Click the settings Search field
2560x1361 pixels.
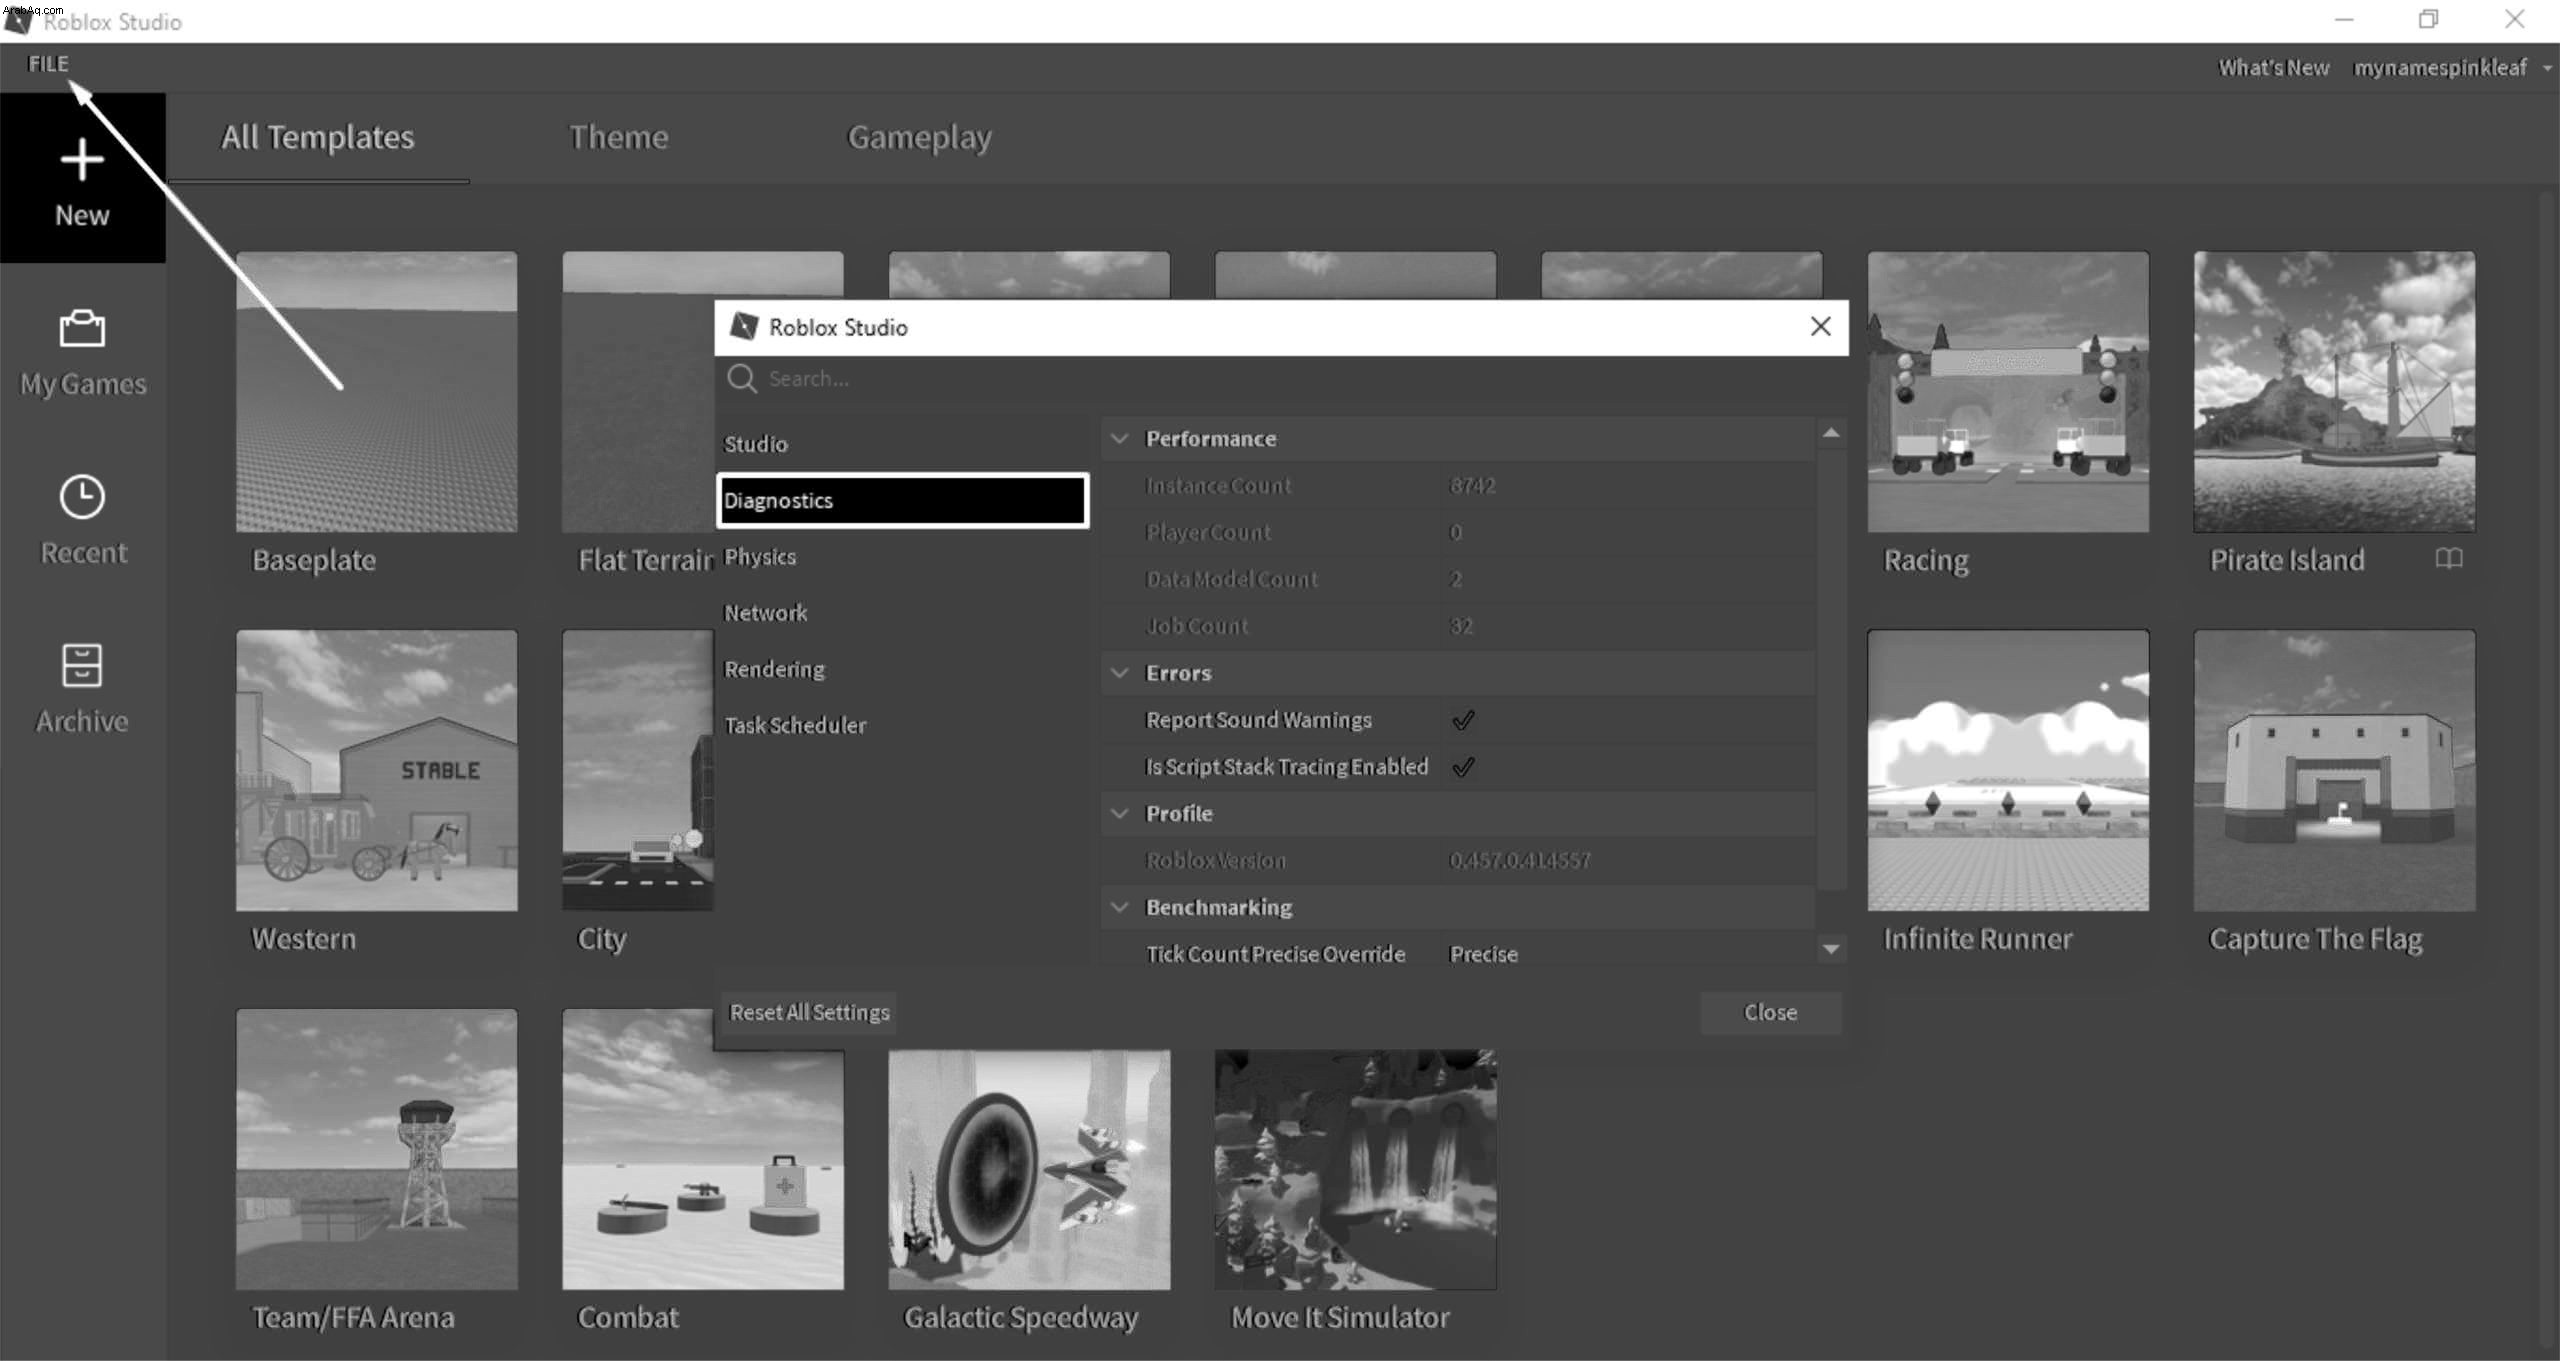[x=1280, y=379]
